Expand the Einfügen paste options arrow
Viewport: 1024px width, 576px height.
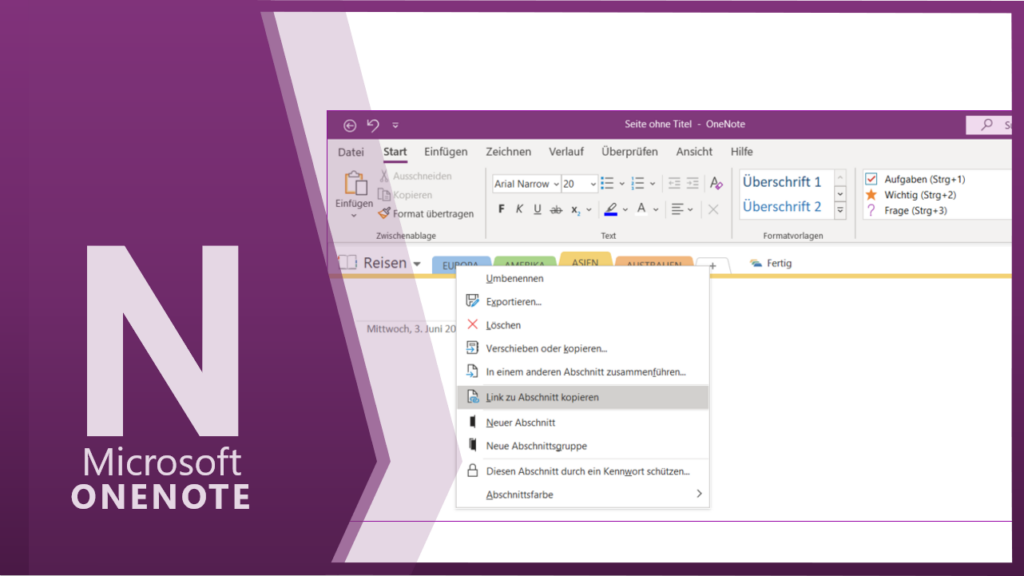(x=354, y=216)
